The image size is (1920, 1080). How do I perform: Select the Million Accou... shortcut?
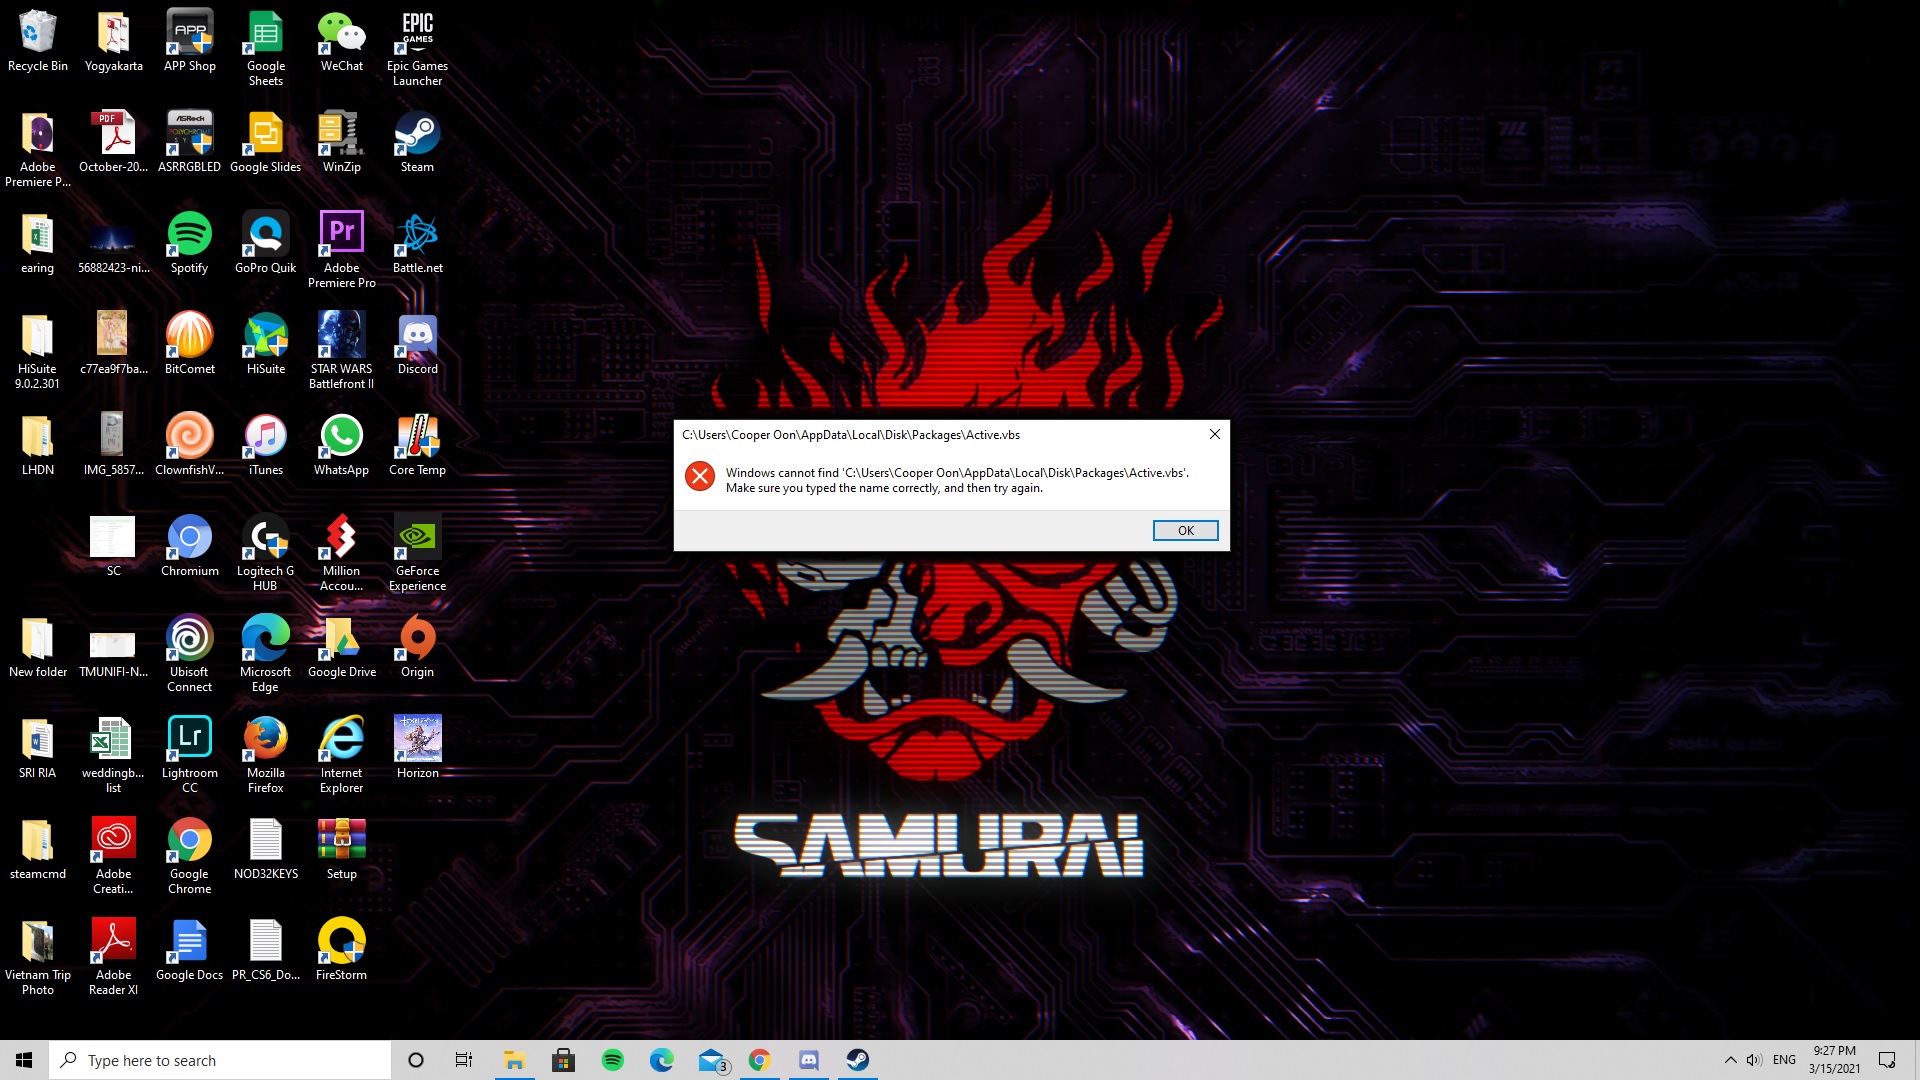point(341,554)
